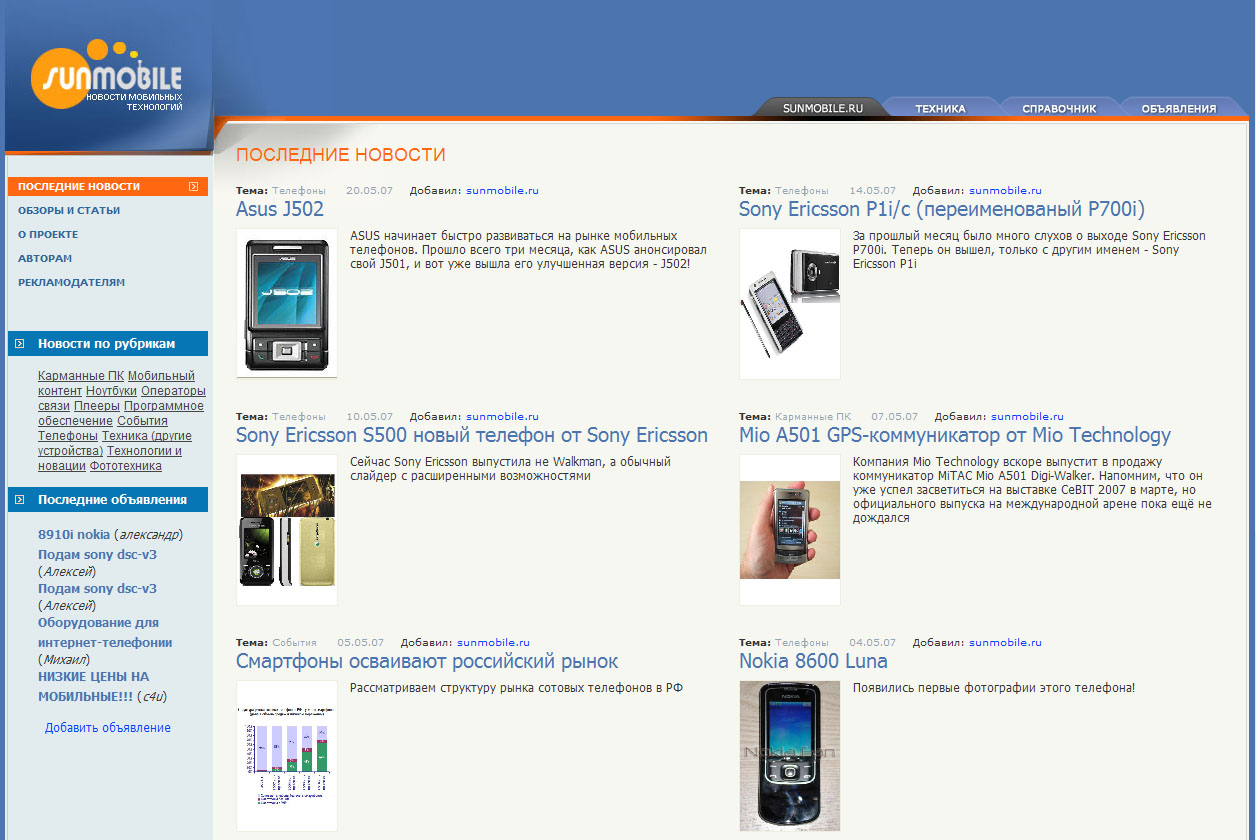Switch to the ТЕХНИКА tab
1256x840 pixels.
tap(940, 108)
